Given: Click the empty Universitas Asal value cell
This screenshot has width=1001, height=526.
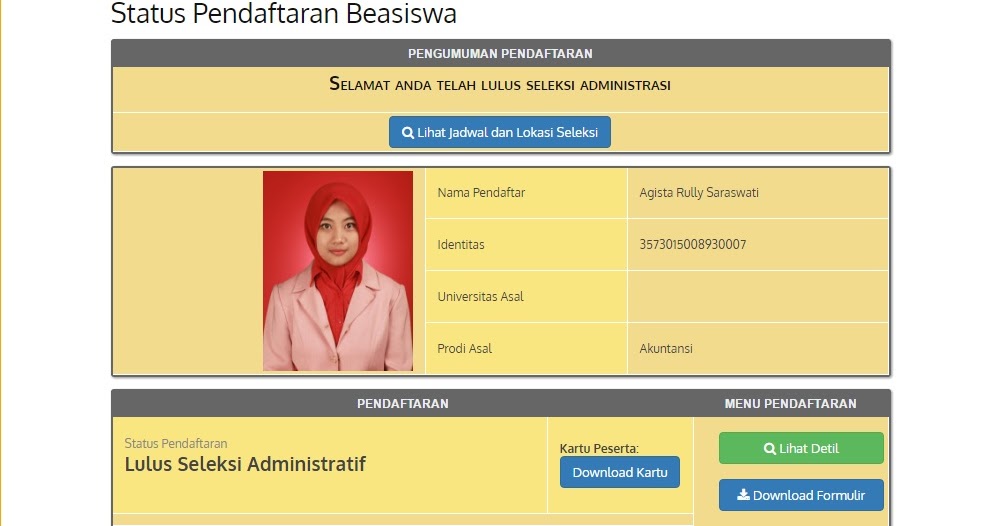Looking at the screenshot, I should [758, 297].
